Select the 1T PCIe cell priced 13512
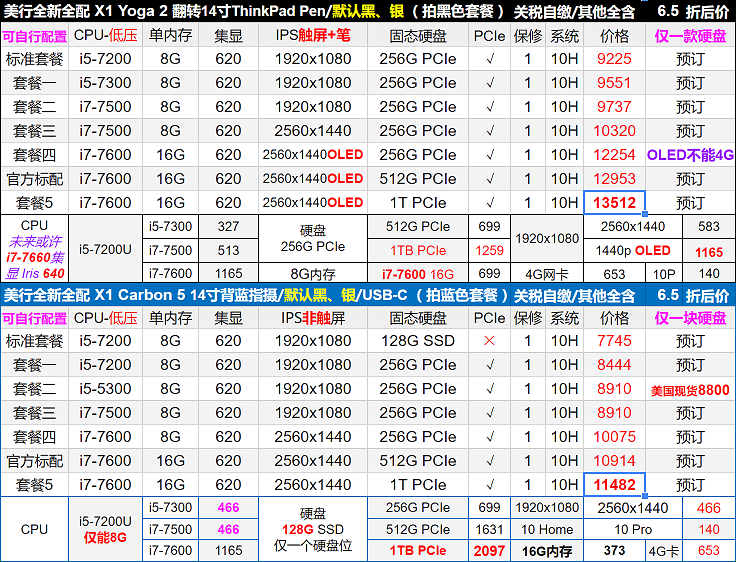736x562 pixels. point(418,202)
